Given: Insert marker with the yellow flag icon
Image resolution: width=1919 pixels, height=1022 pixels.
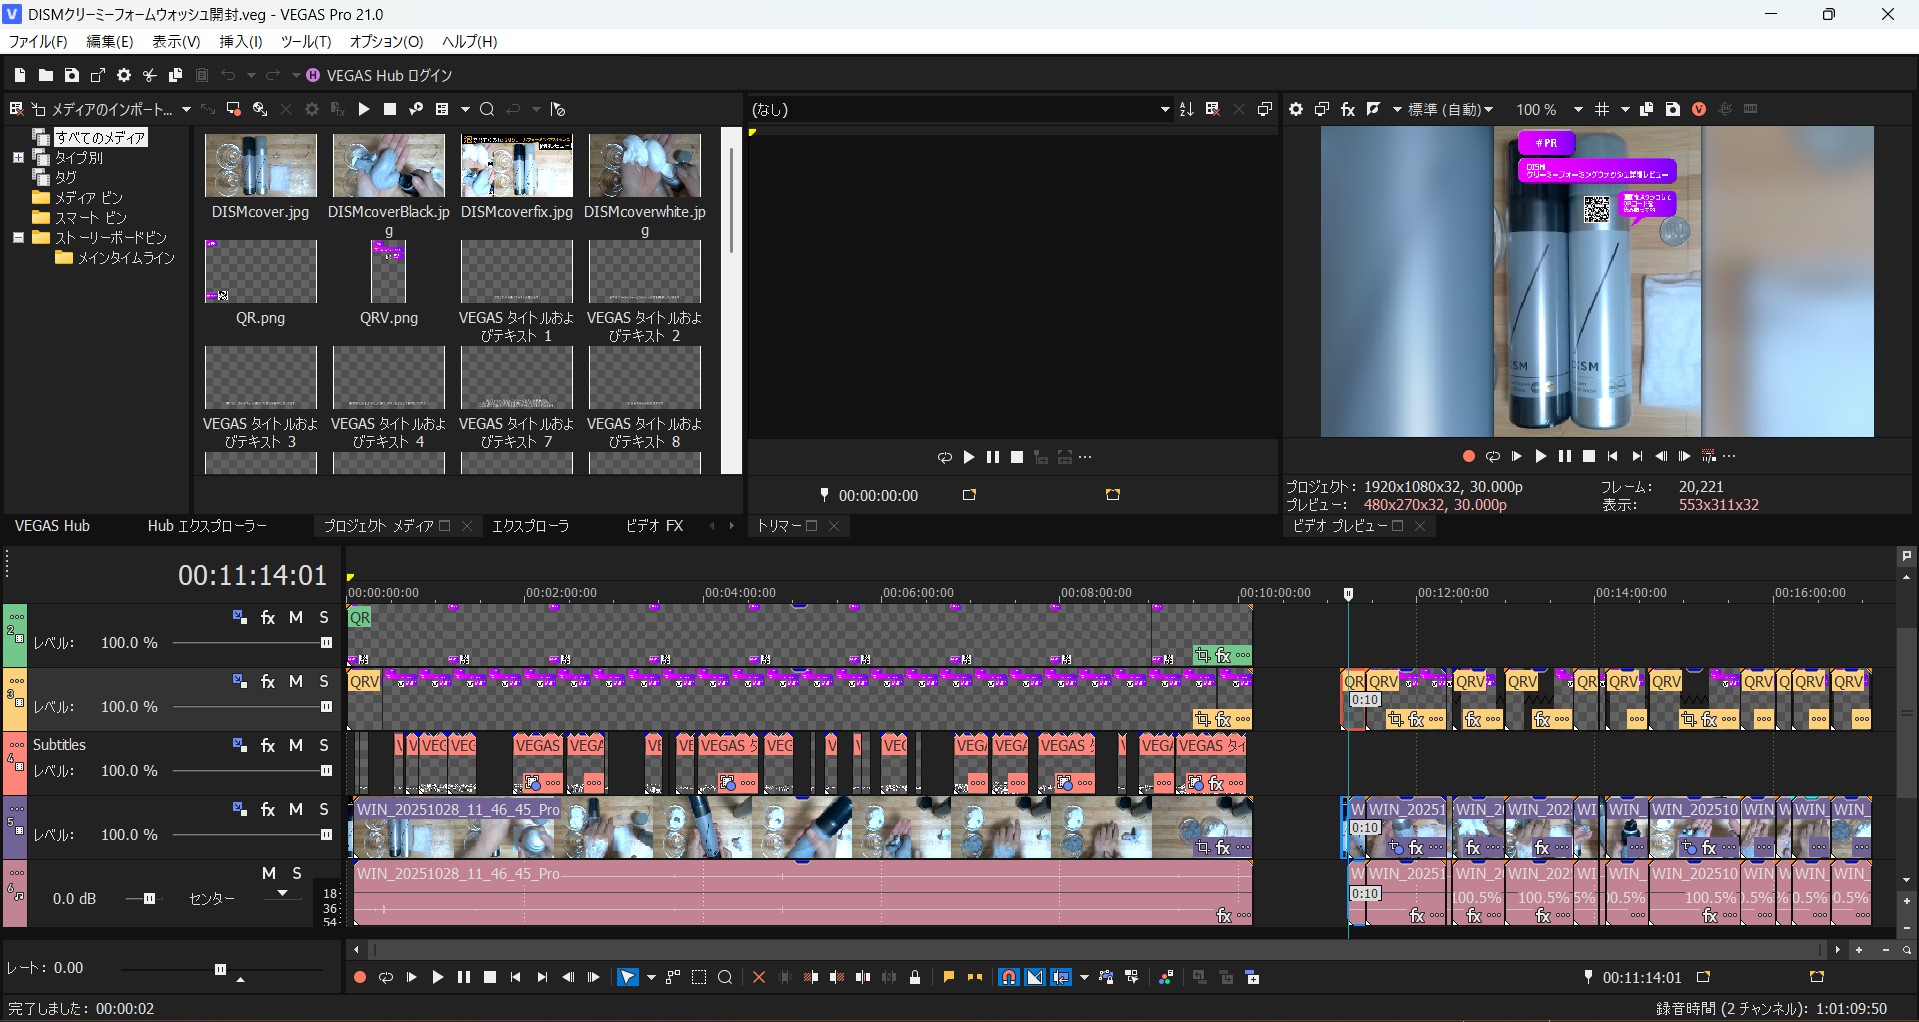Looking at the screenshot, I should (948, 978).
